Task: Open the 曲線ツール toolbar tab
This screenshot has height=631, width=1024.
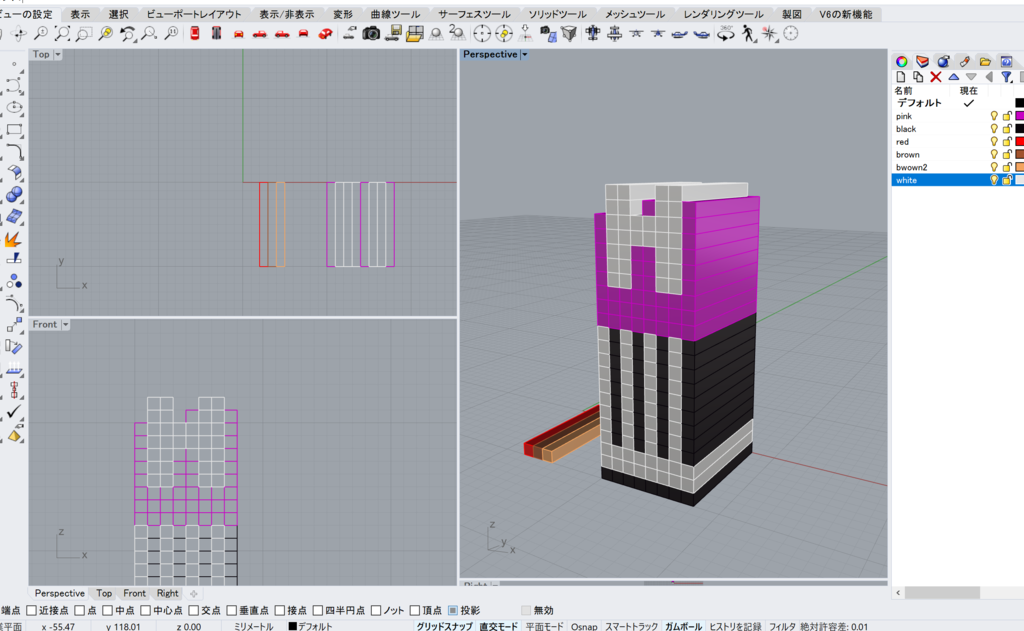Action: (x=395, y=14)
